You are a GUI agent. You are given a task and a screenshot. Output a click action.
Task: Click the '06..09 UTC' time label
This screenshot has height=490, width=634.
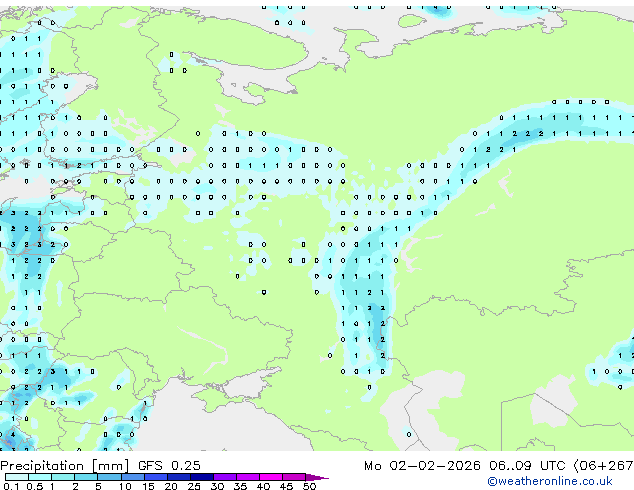pos(527,466)
